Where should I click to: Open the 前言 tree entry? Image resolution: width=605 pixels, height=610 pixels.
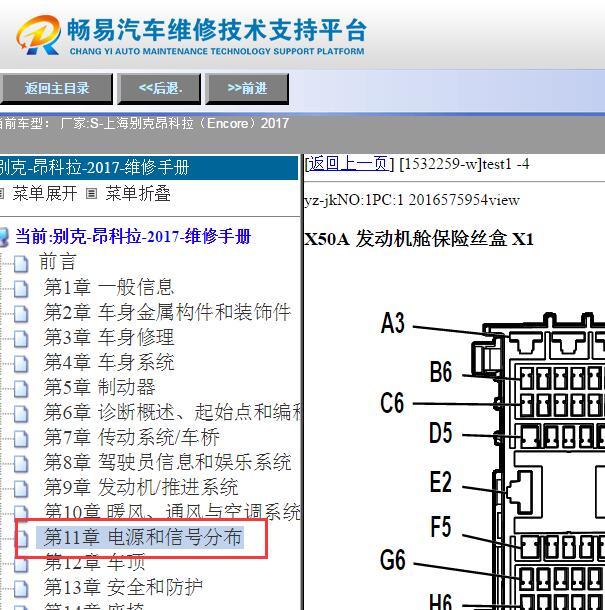57,261
